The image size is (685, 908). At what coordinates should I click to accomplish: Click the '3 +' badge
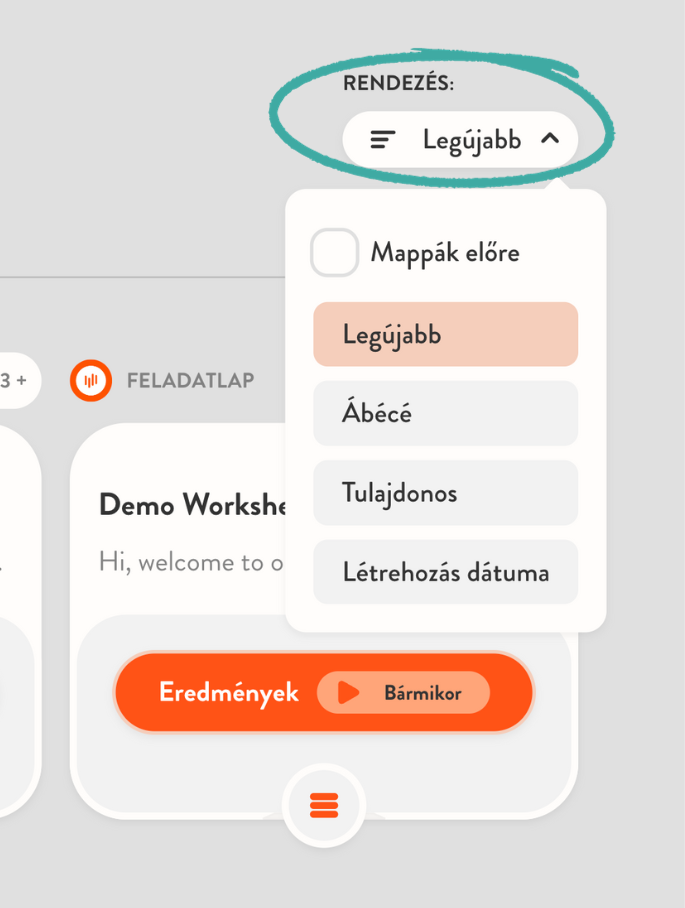tap(14, 381)
